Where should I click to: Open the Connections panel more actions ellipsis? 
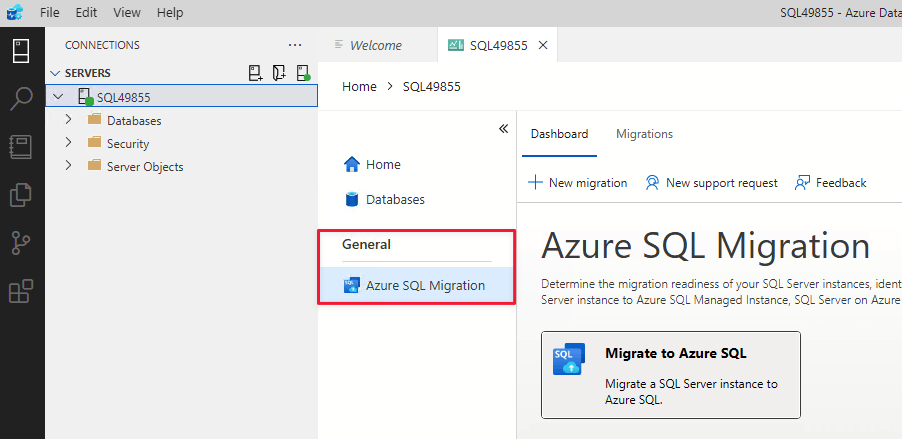(295, 45)
